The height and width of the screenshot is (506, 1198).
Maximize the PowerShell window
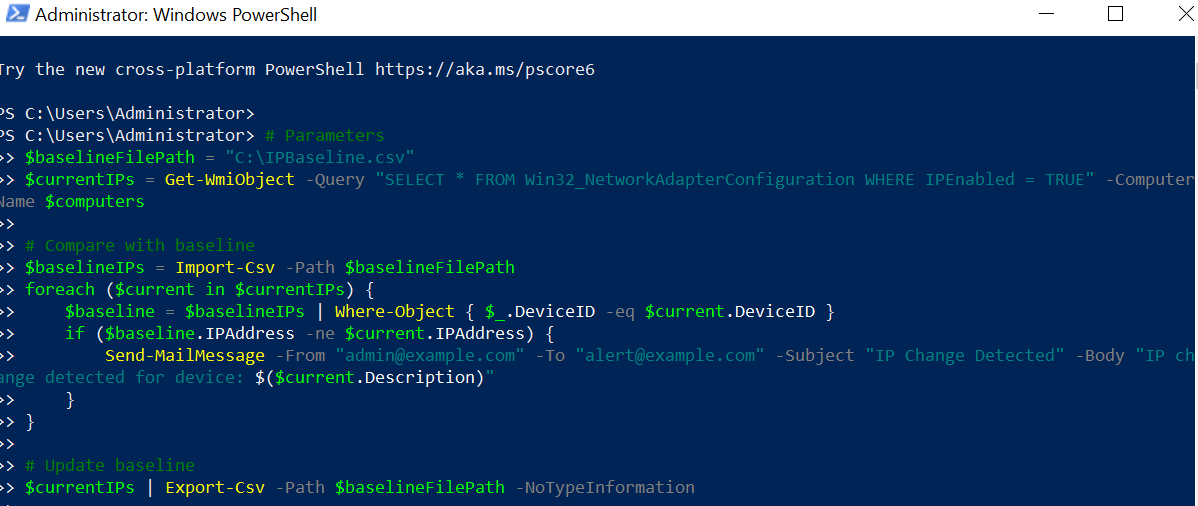click(x=1115, y=14)
